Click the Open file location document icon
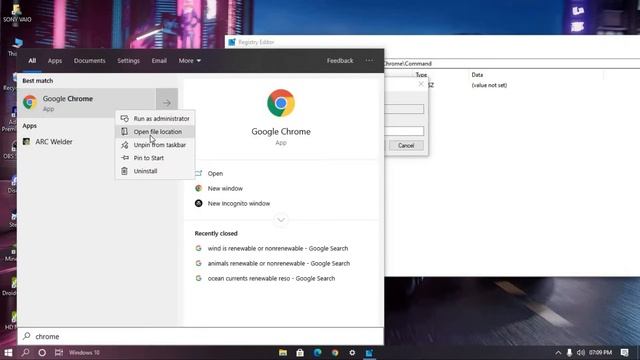The width and height of the screenshot is (640, 360). [x=124, y=131]
